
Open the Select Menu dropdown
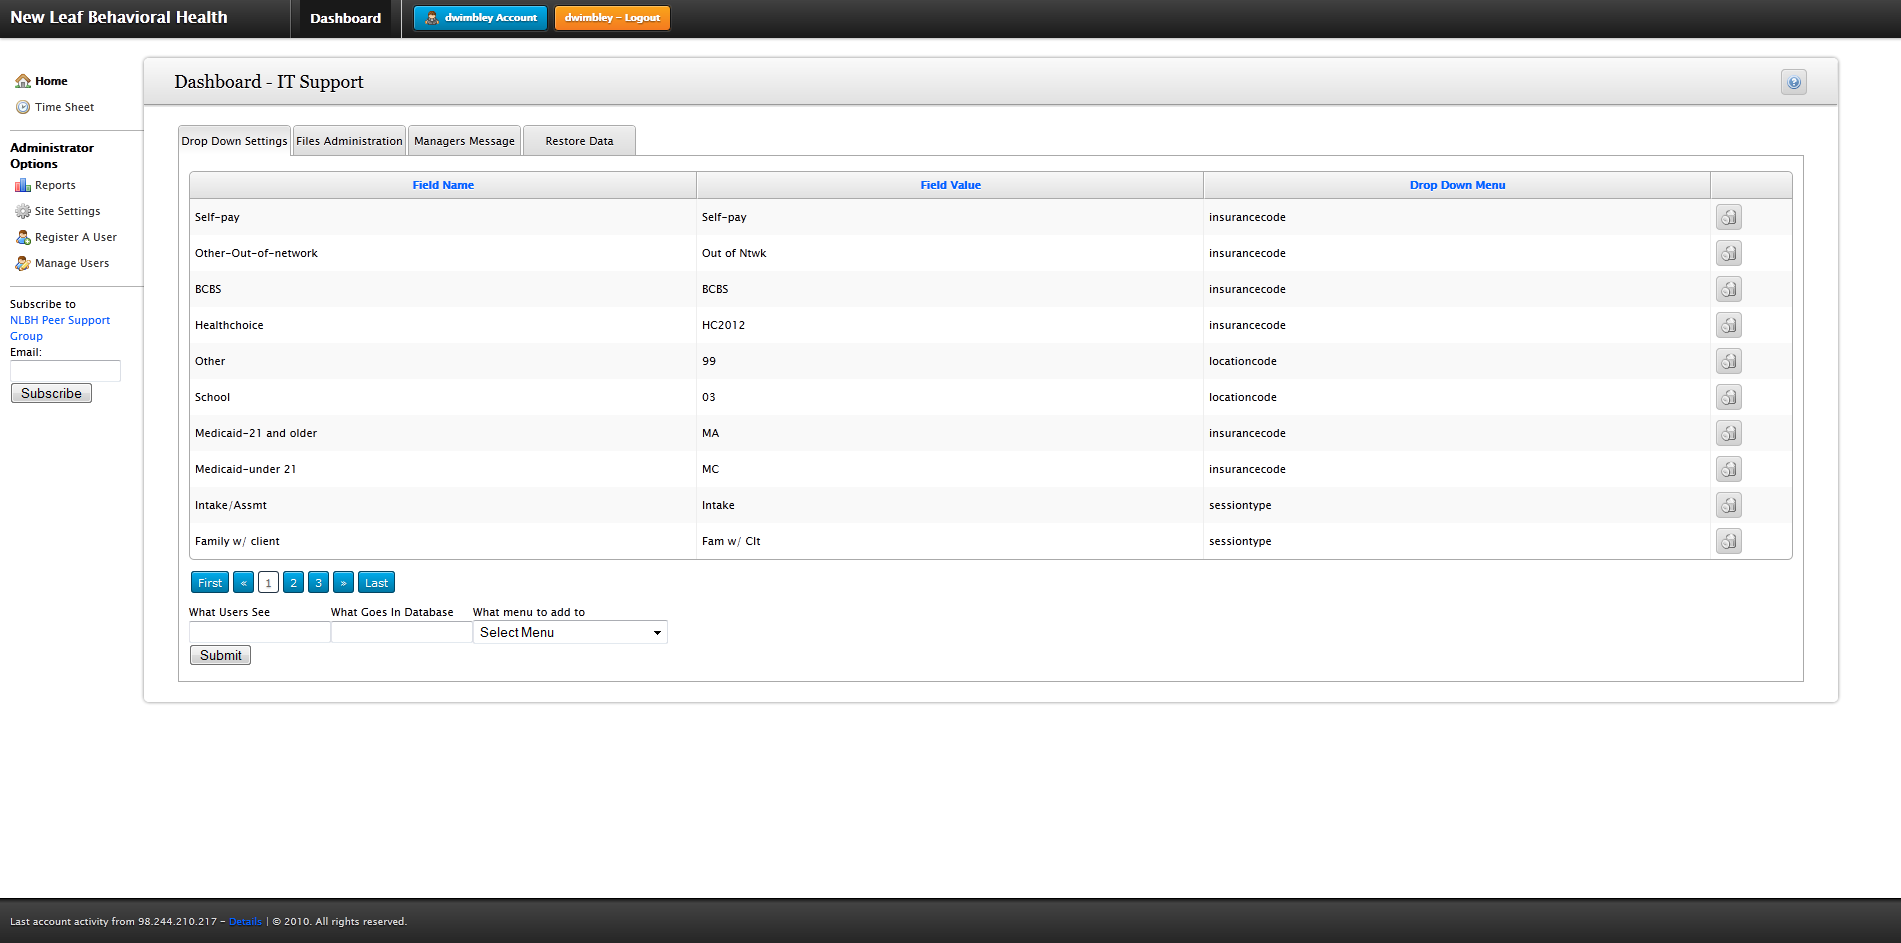point(569,632)
